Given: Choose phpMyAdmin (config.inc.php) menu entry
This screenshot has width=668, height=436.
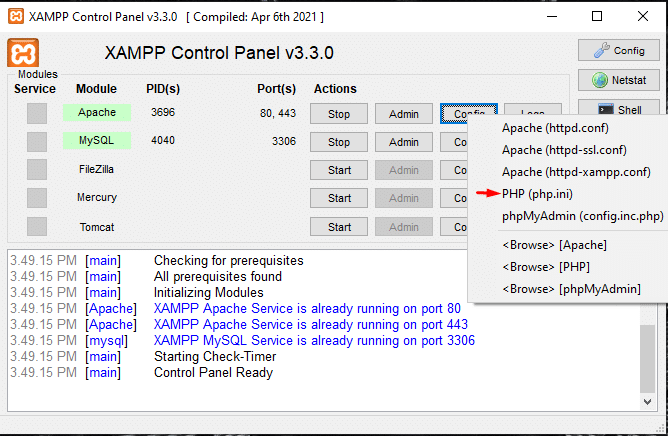Looking at the screenshot, I should (x=582, y=216).
